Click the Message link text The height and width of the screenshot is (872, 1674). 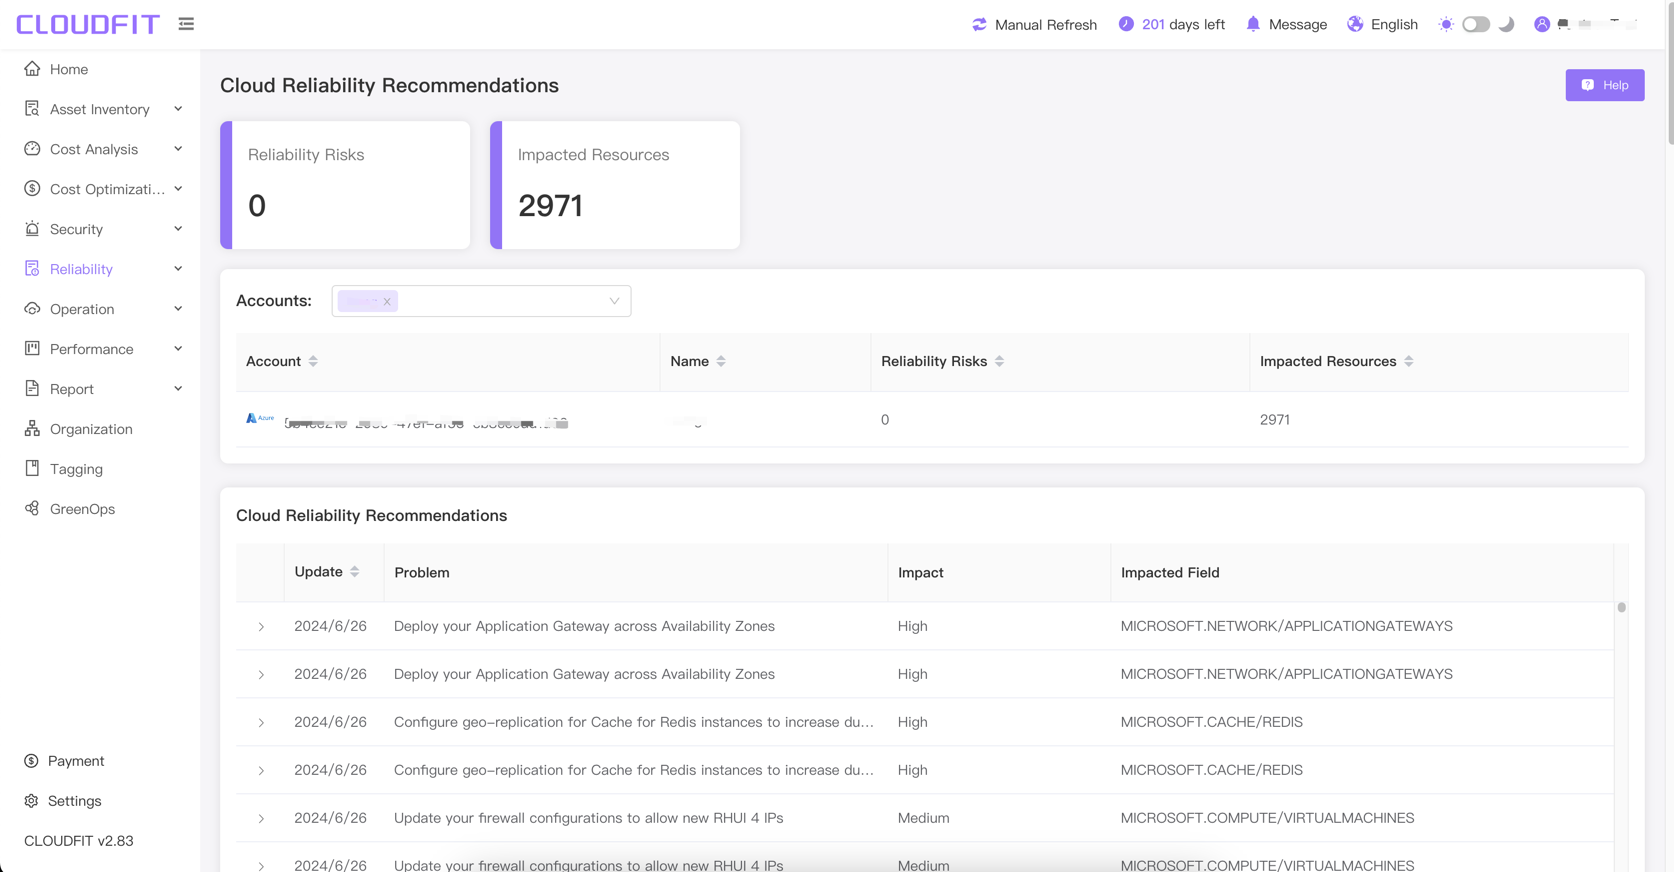click(x=1297, y=24)
